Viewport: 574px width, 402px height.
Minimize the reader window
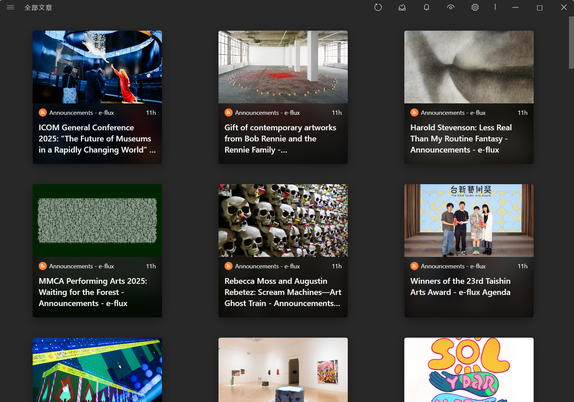(515, 7)
